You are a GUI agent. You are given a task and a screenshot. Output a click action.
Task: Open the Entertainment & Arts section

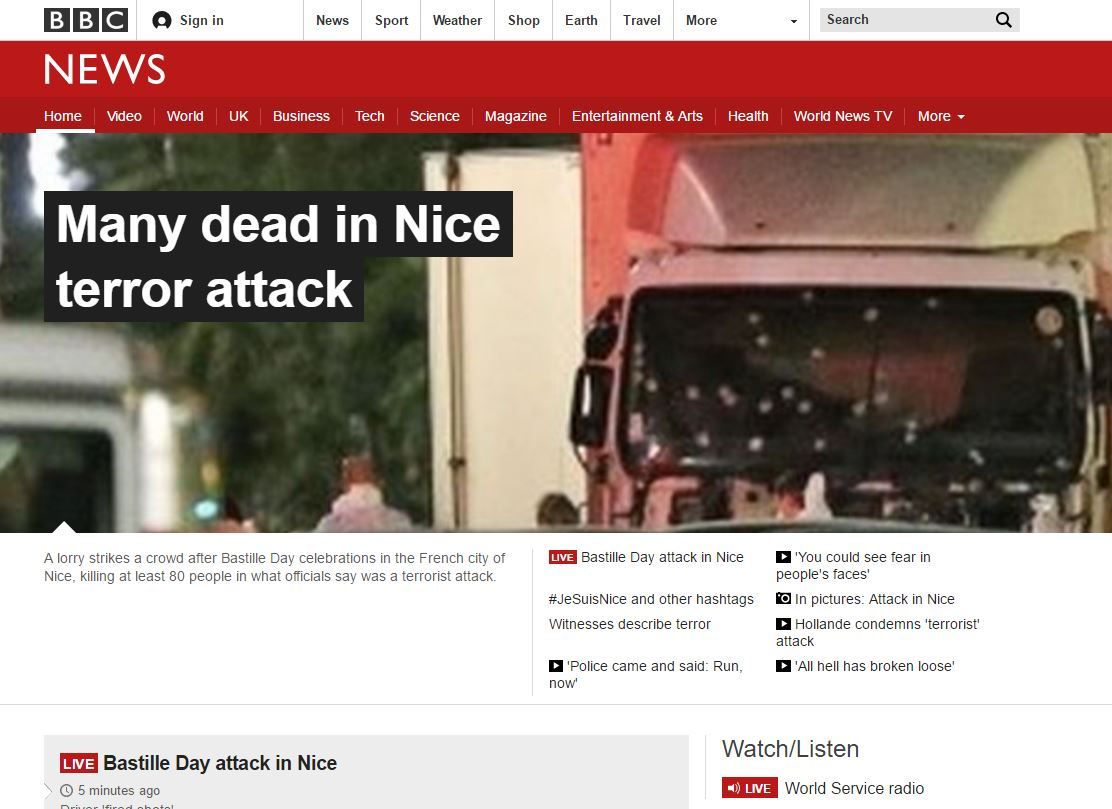pos(637,116)
